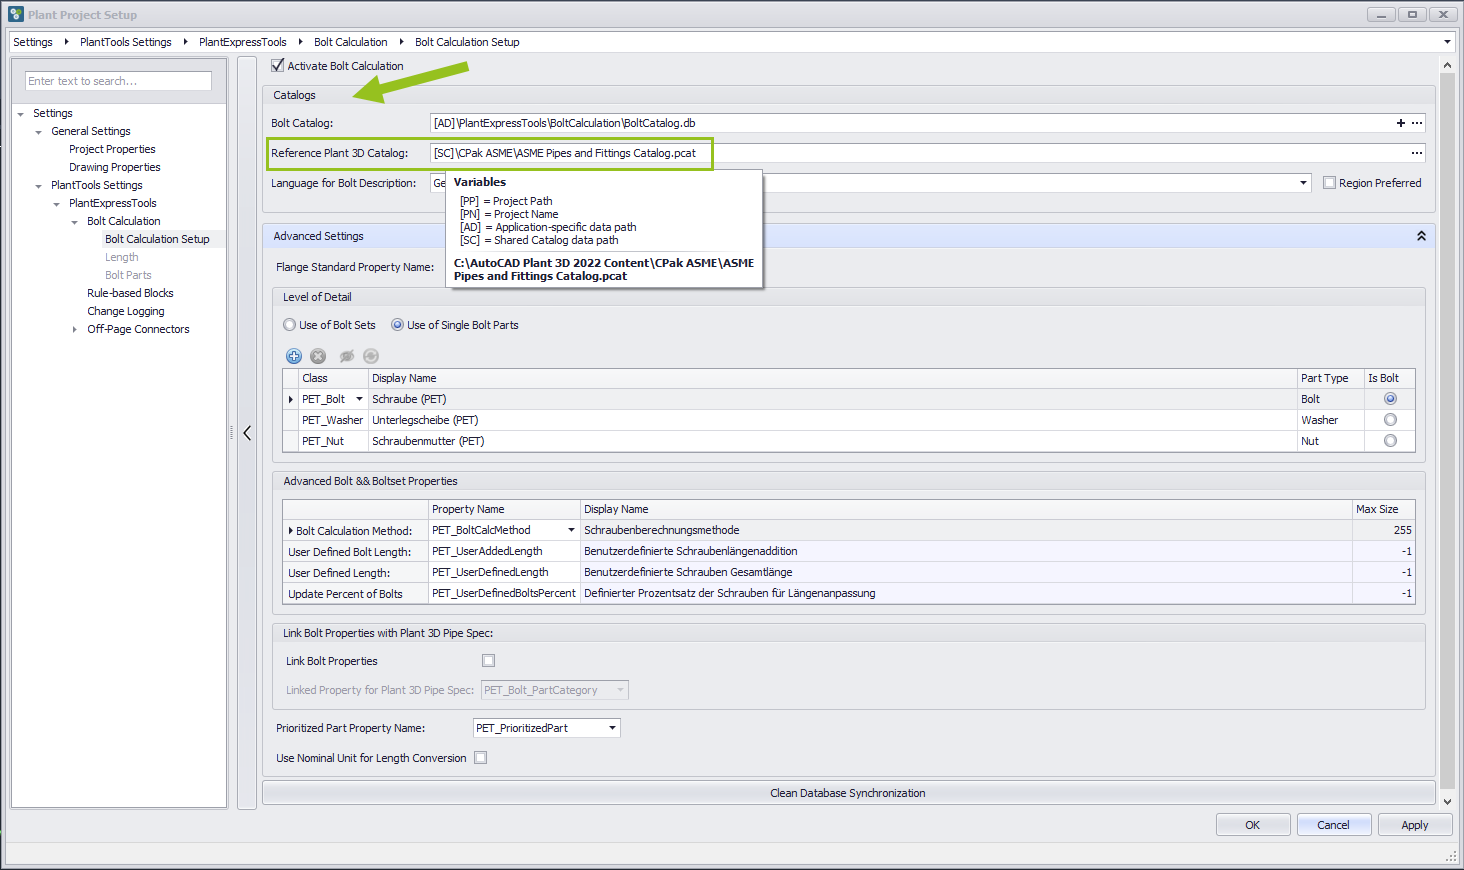This screenshot has width=1464, height=870.
Task: Click the PET_UserDefinedLength property cell
Action: 504,572
